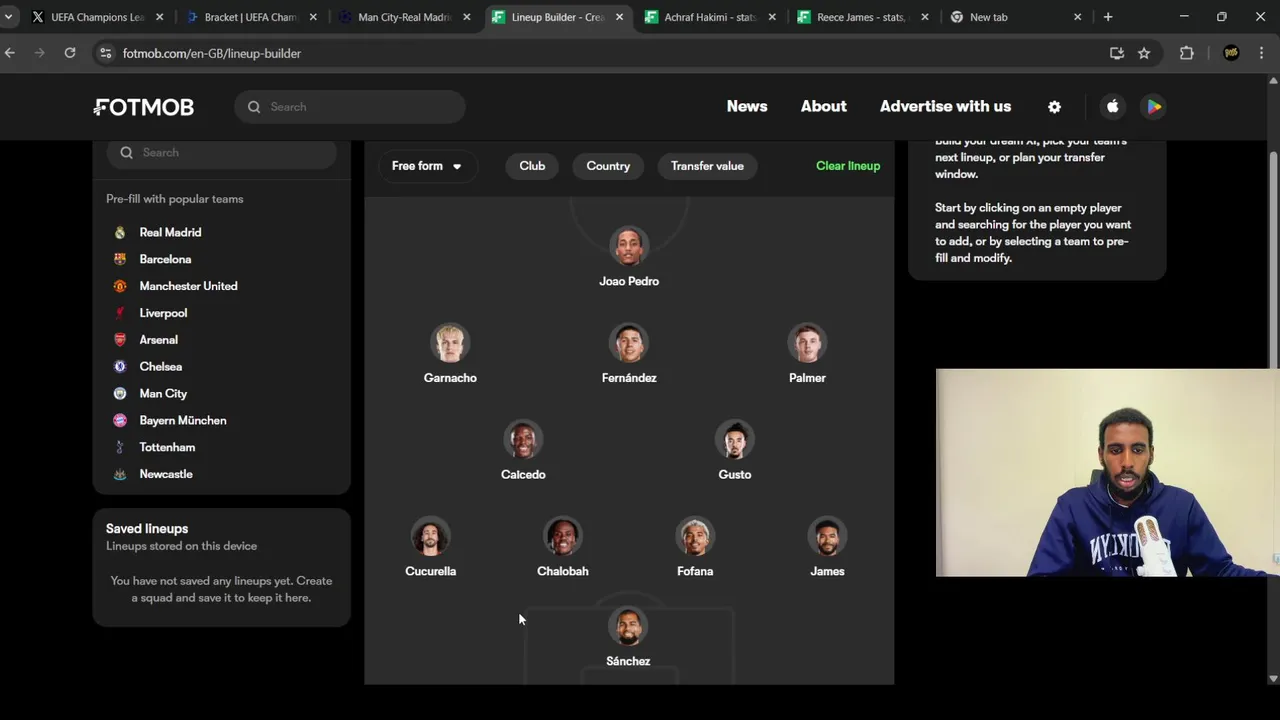Image resolution: width=1280 pixels, height=720 pixels.
Task: Select Palmer player avatar
Action: 807,343
